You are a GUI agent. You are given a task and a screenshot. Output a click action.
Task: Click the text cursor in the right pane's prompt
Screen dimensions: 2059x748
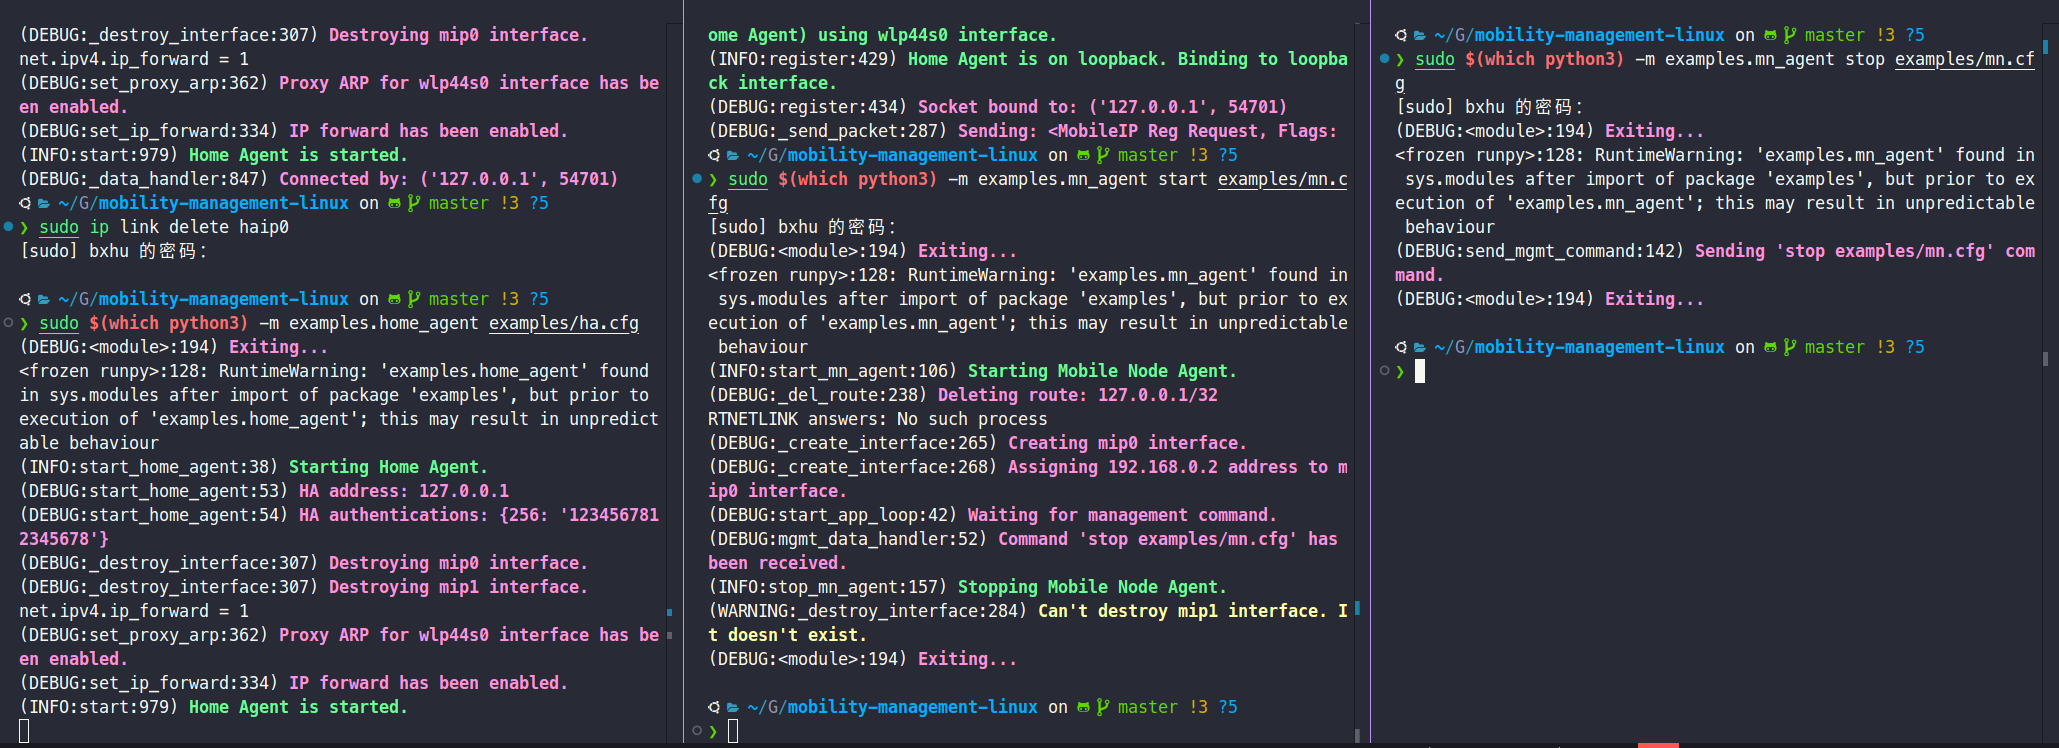coord(1420,371)
